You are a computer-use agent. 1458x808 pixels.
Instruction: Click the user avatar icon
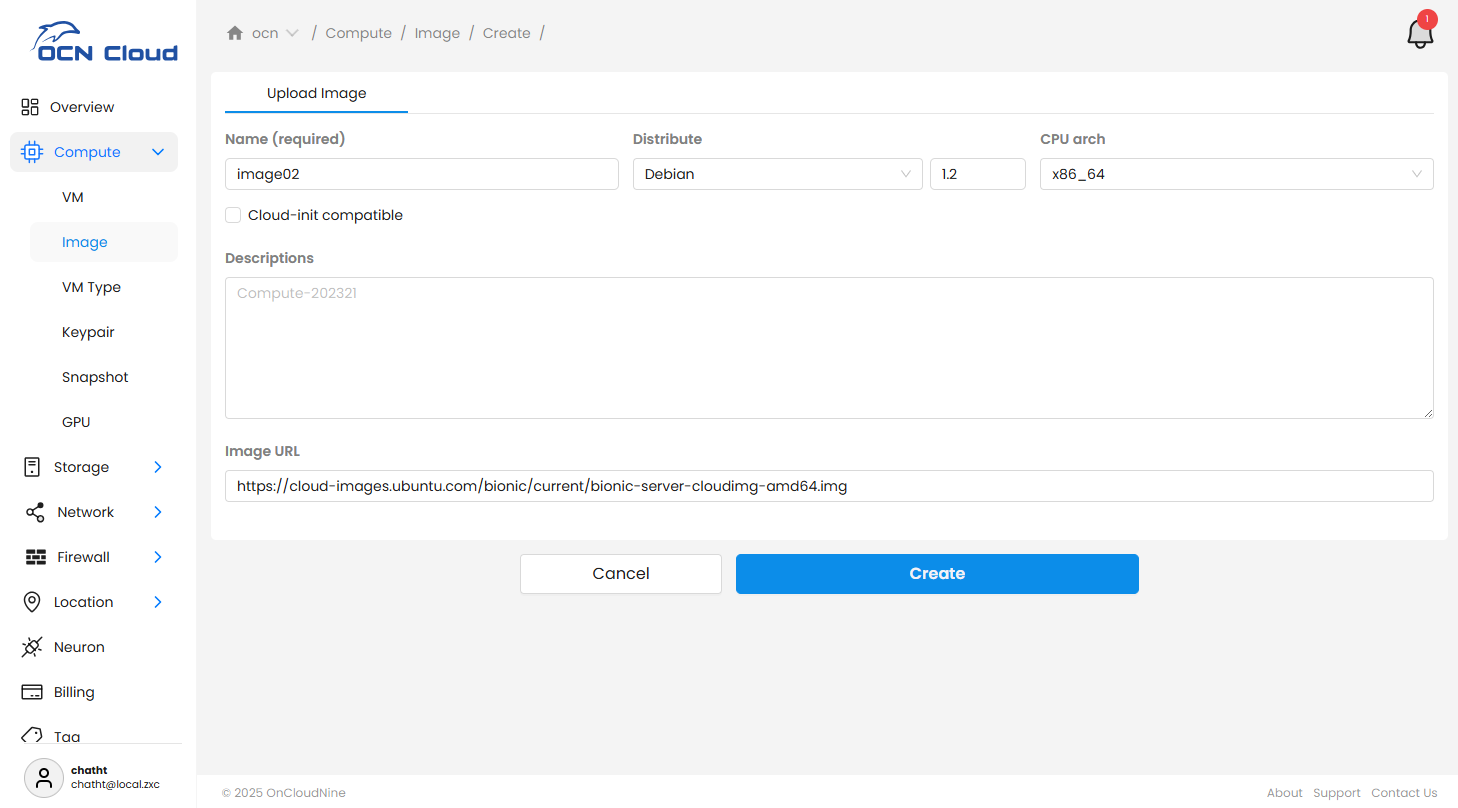coord(43,778)
